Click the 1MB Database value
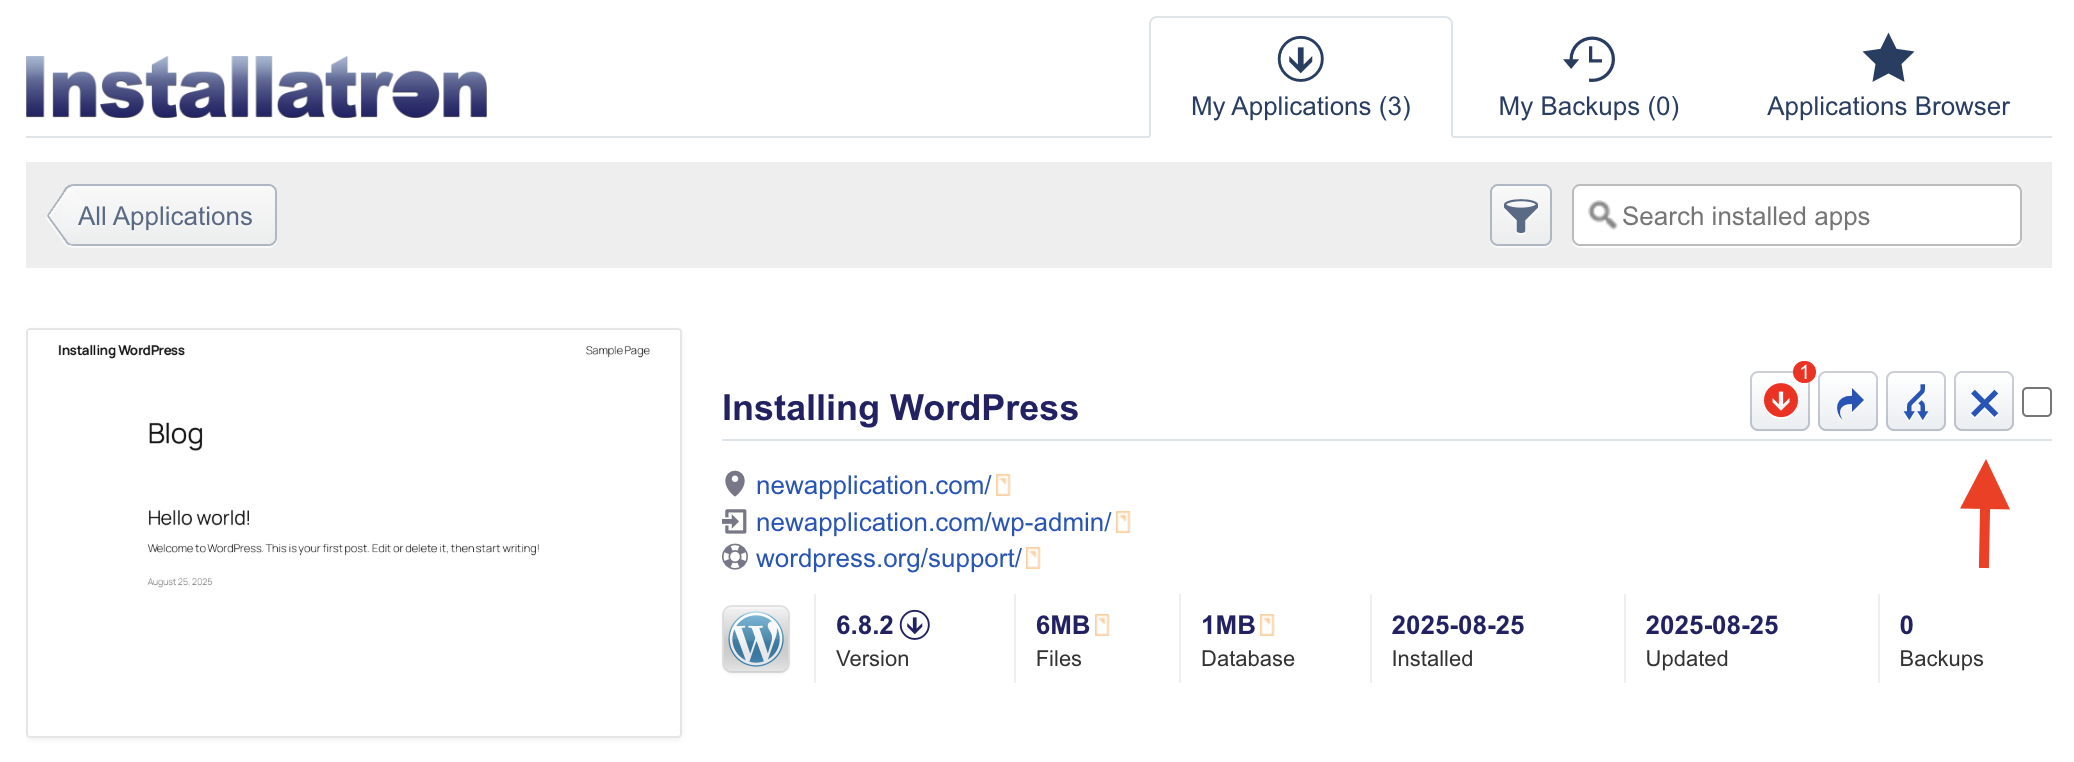Viewport: 2074px width, 762px height. click(1228, 625)
